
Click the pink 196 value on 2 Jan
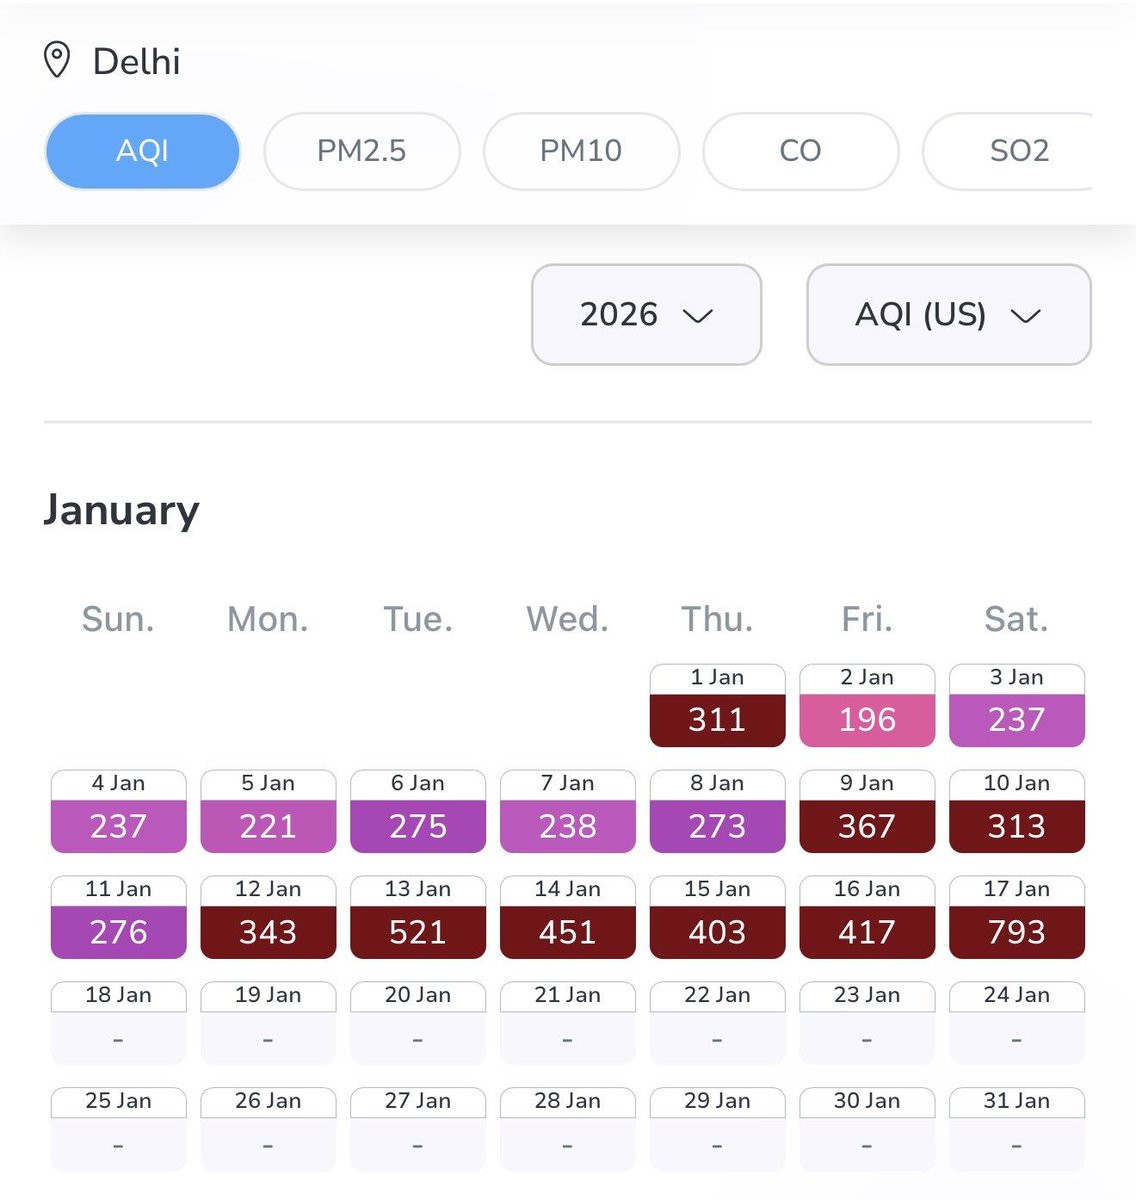point(867,720)
